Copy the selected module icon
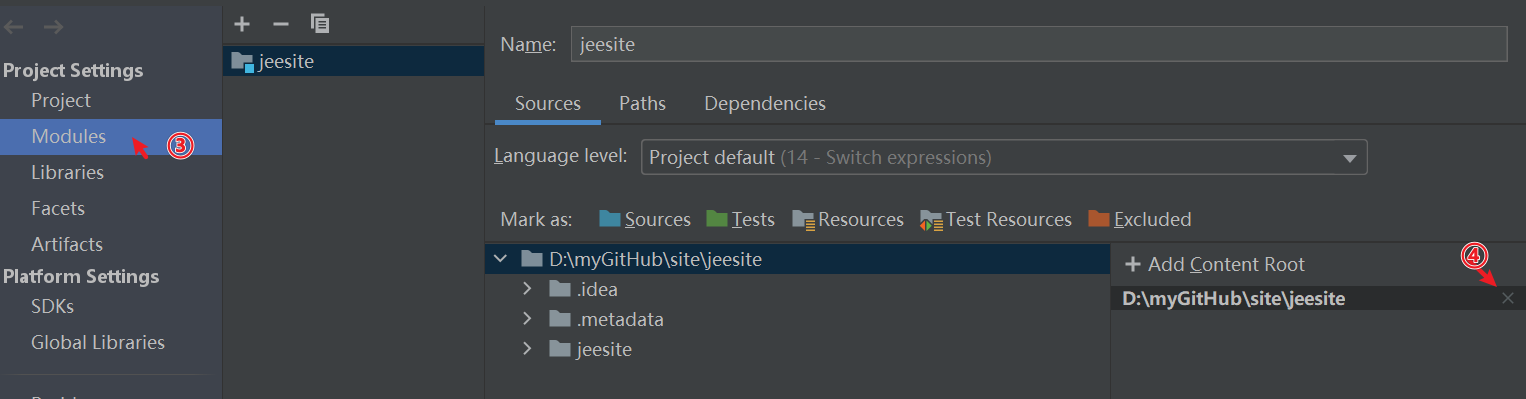1526x399 pixels. [x=320, y=23]
